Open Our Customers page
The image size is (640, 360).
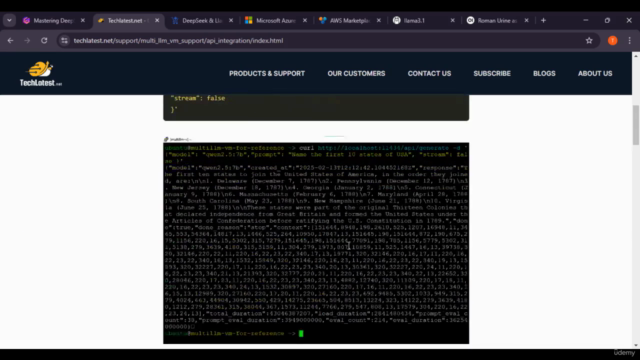356,73
